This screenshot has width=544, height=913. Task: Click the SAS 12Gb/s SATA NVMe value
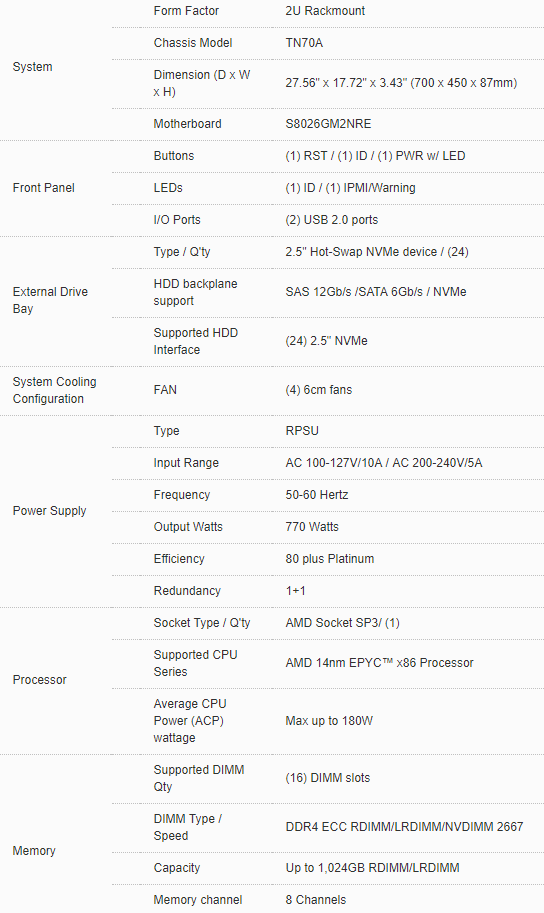pyautogui.click(x=376, y=292)
